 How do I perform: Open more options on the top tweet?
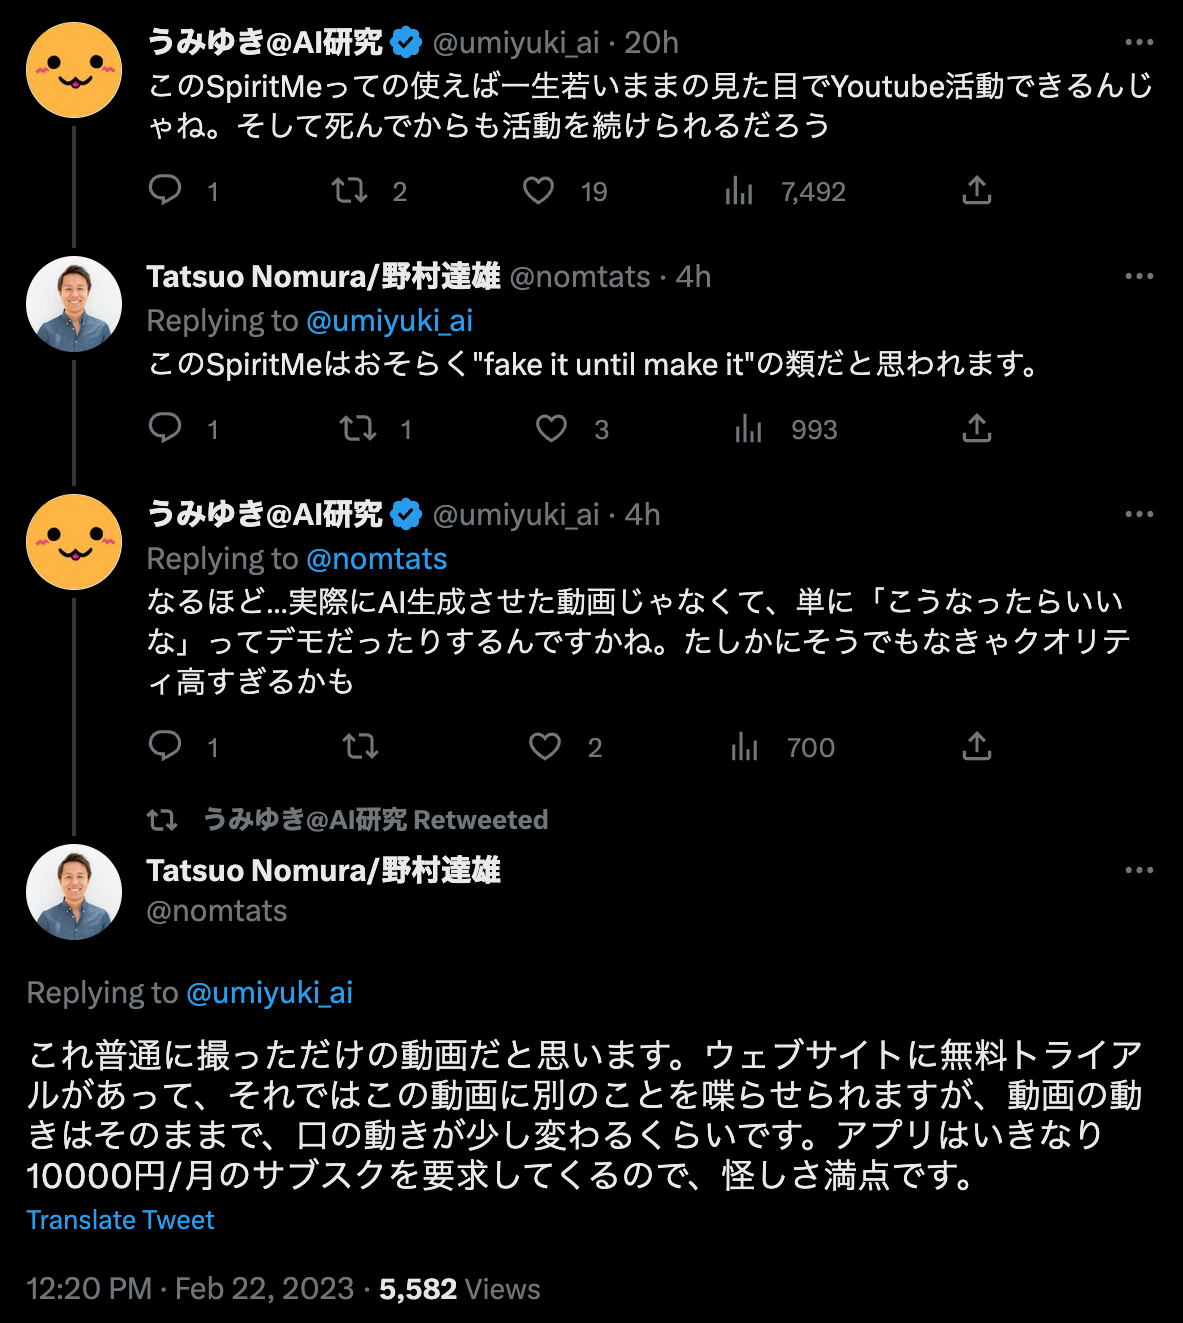pos(1139,42)
